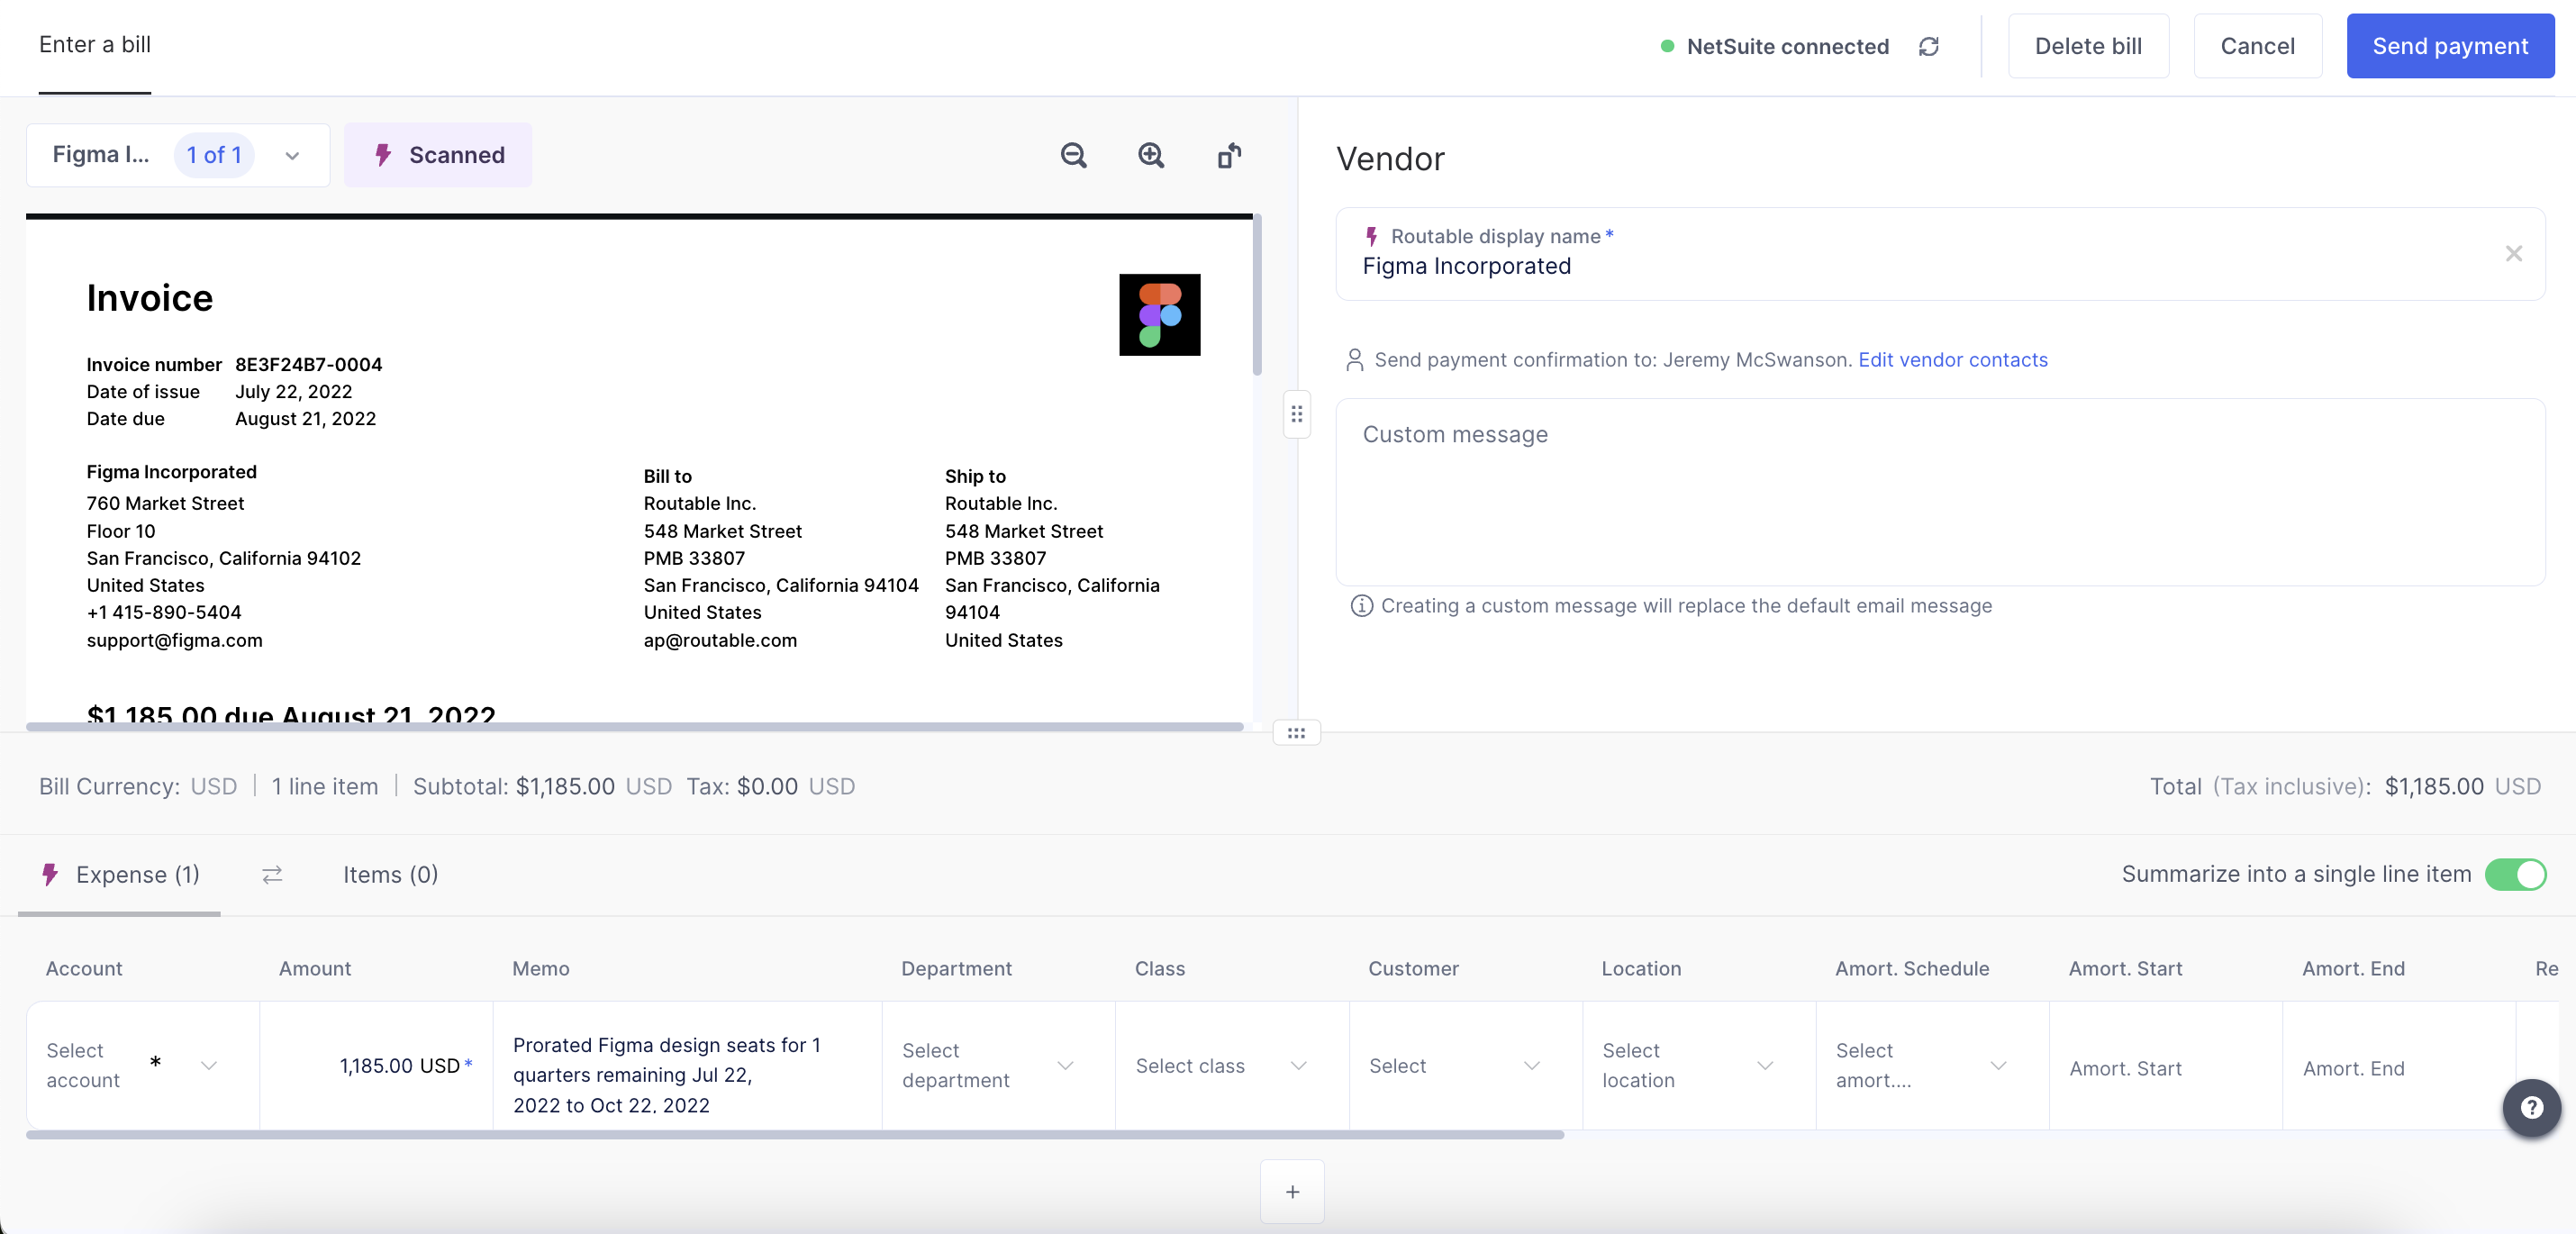
Task: Click the NetSuite connected status text
Action: 1787,46
